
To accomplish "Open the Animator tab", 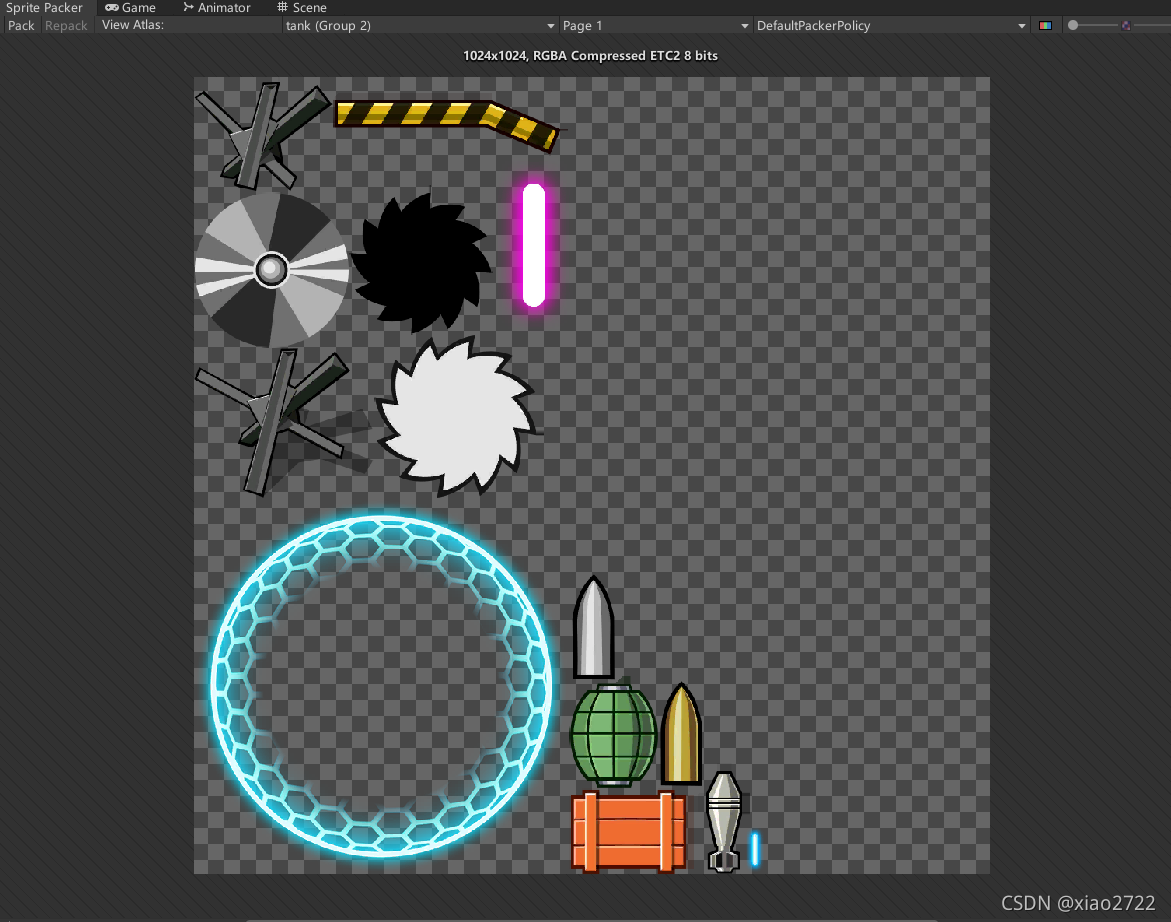I will (x=217, y=7).
